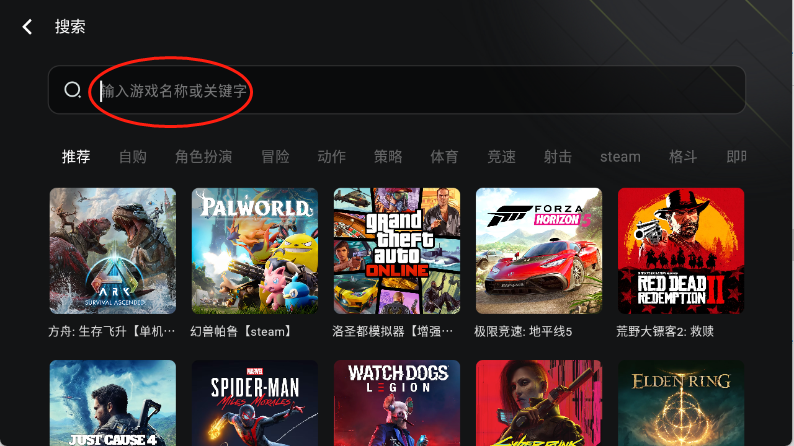This screenshot has width=794, height=446.
Task: Select the Grand Theft Auto Online cover
Action: pos(397,251)
